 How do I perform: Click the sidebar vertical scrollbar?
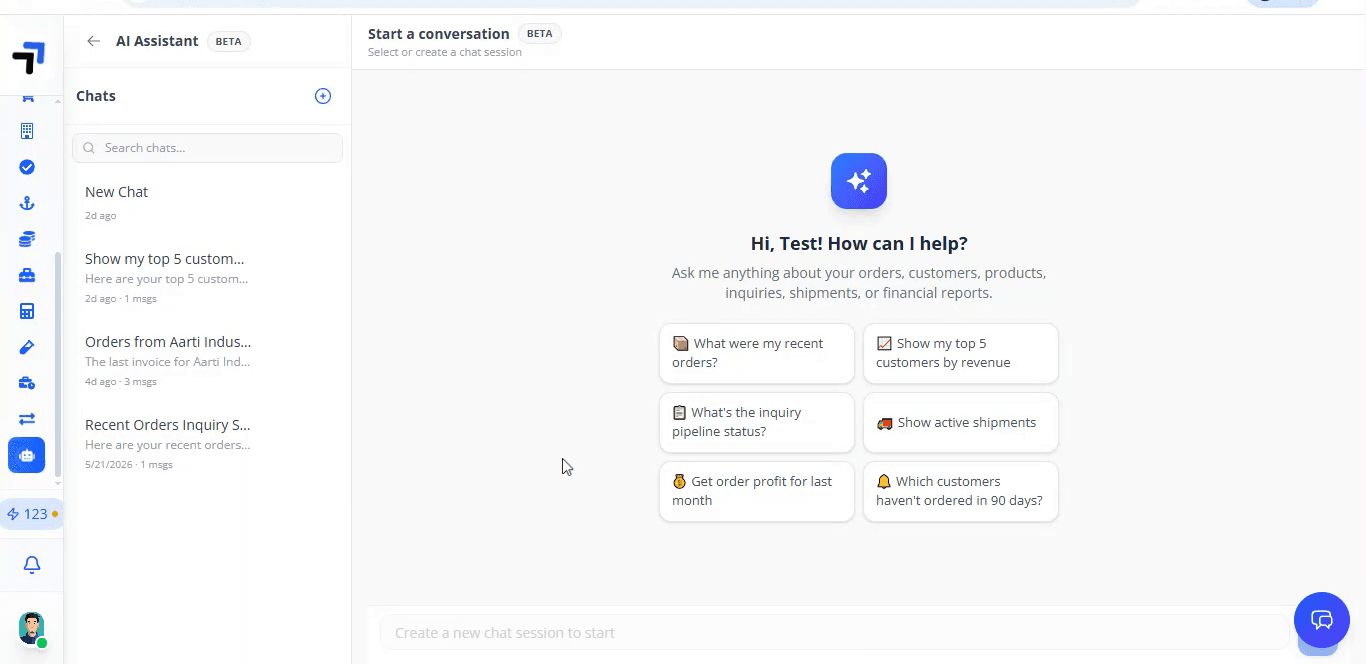tap(58, 365)
